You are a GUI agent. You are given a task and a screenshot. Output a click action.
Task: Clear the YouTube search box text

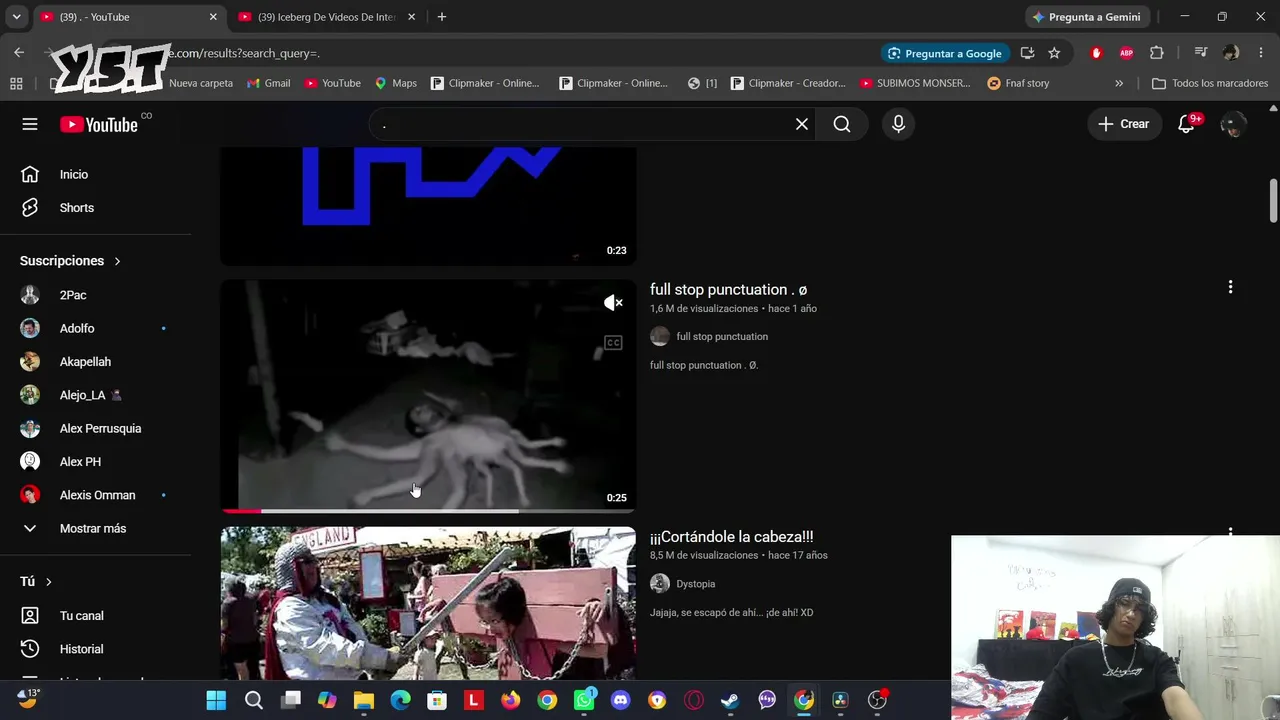click(x=801, y=124)
